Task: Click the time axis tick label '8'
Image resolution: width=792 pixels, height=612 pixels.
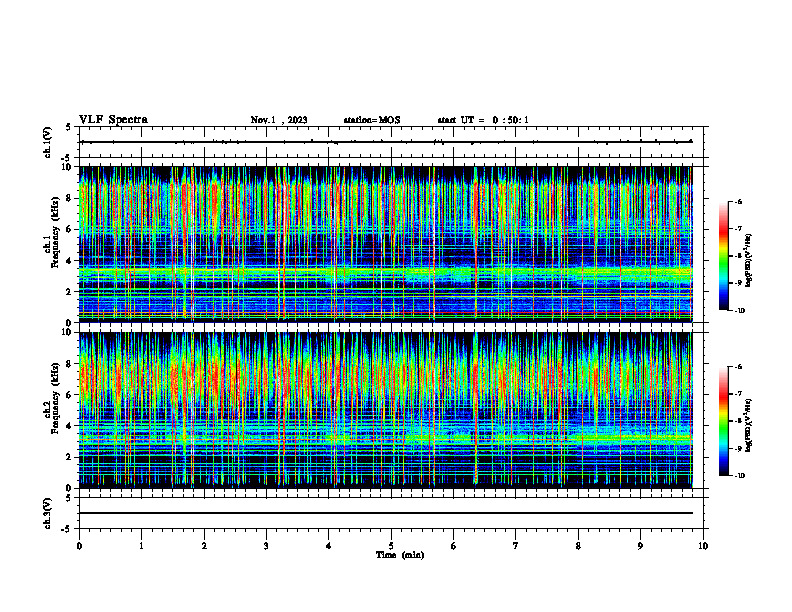Action: tap(578, 546)
